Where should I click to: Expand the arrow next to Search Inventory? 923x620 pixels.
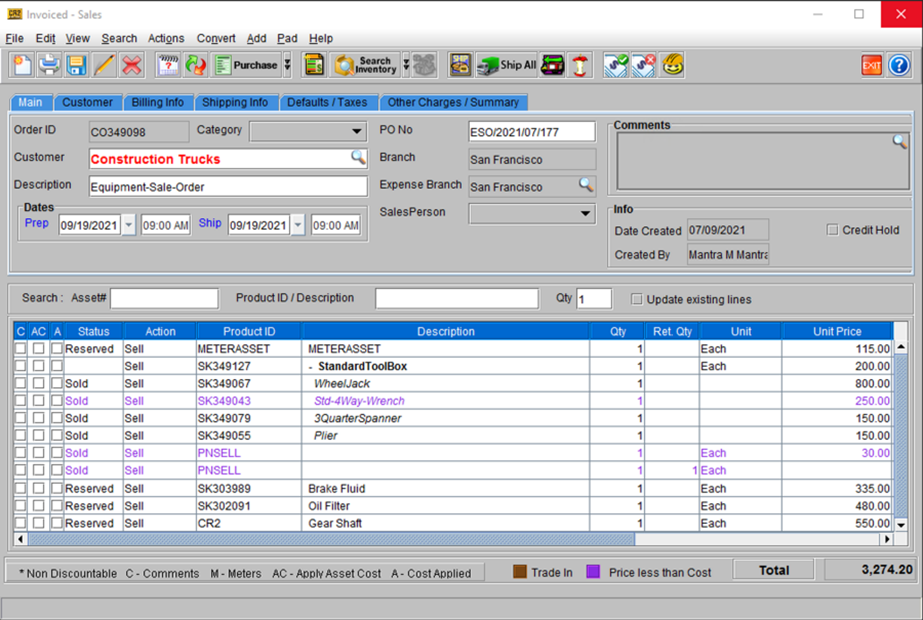click(406, 65)
